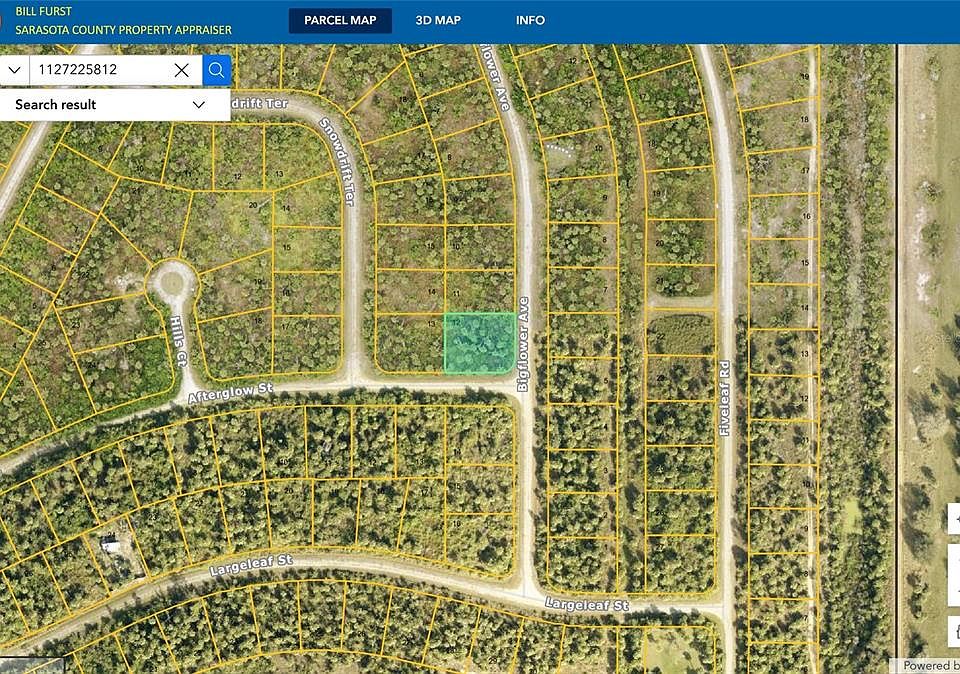The width and height of the screenshot is (960, 674).
Task: Click the left Largeleaf St label
Action: pyautogui.click(x=250, y=568)
